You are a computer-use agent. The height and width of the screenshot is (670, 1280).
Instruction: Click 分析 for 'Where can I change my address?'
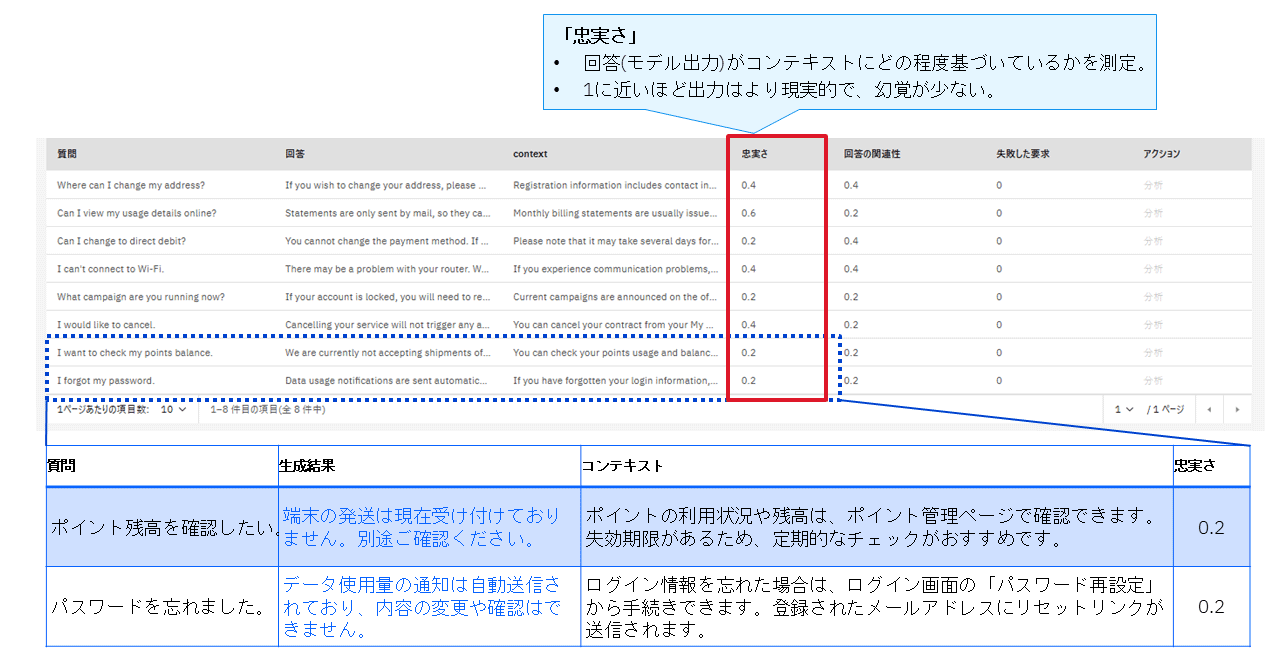pyautogui.click(x=1153, y=185)
